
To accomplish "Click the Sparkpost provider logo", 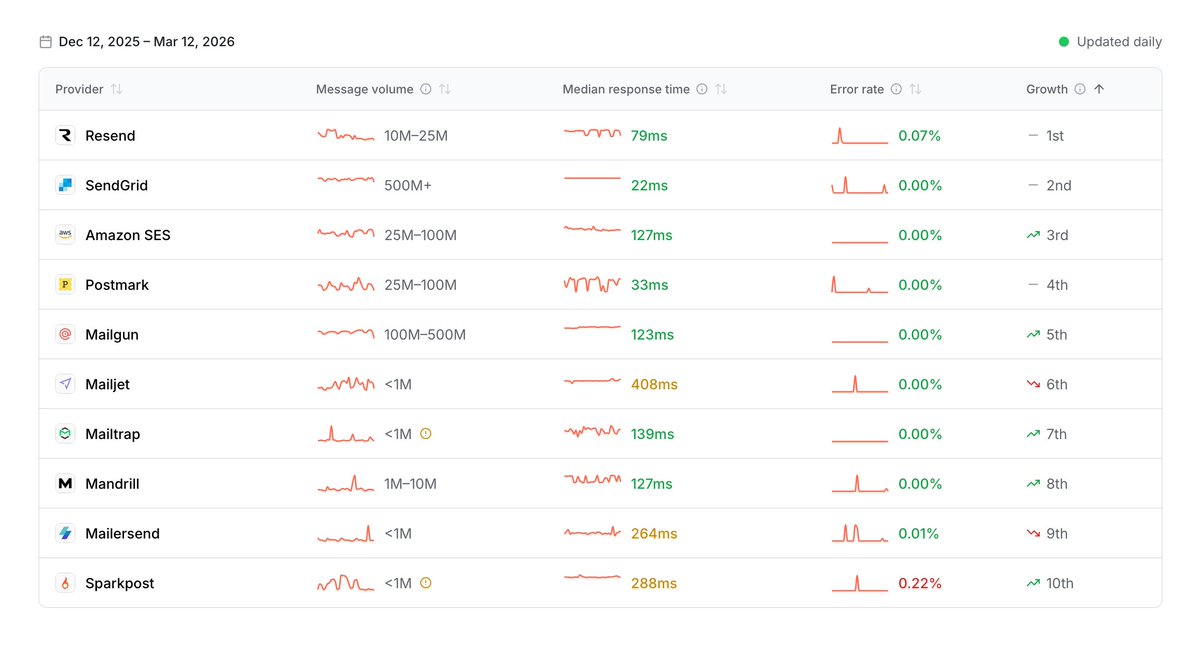I will 65,583.
